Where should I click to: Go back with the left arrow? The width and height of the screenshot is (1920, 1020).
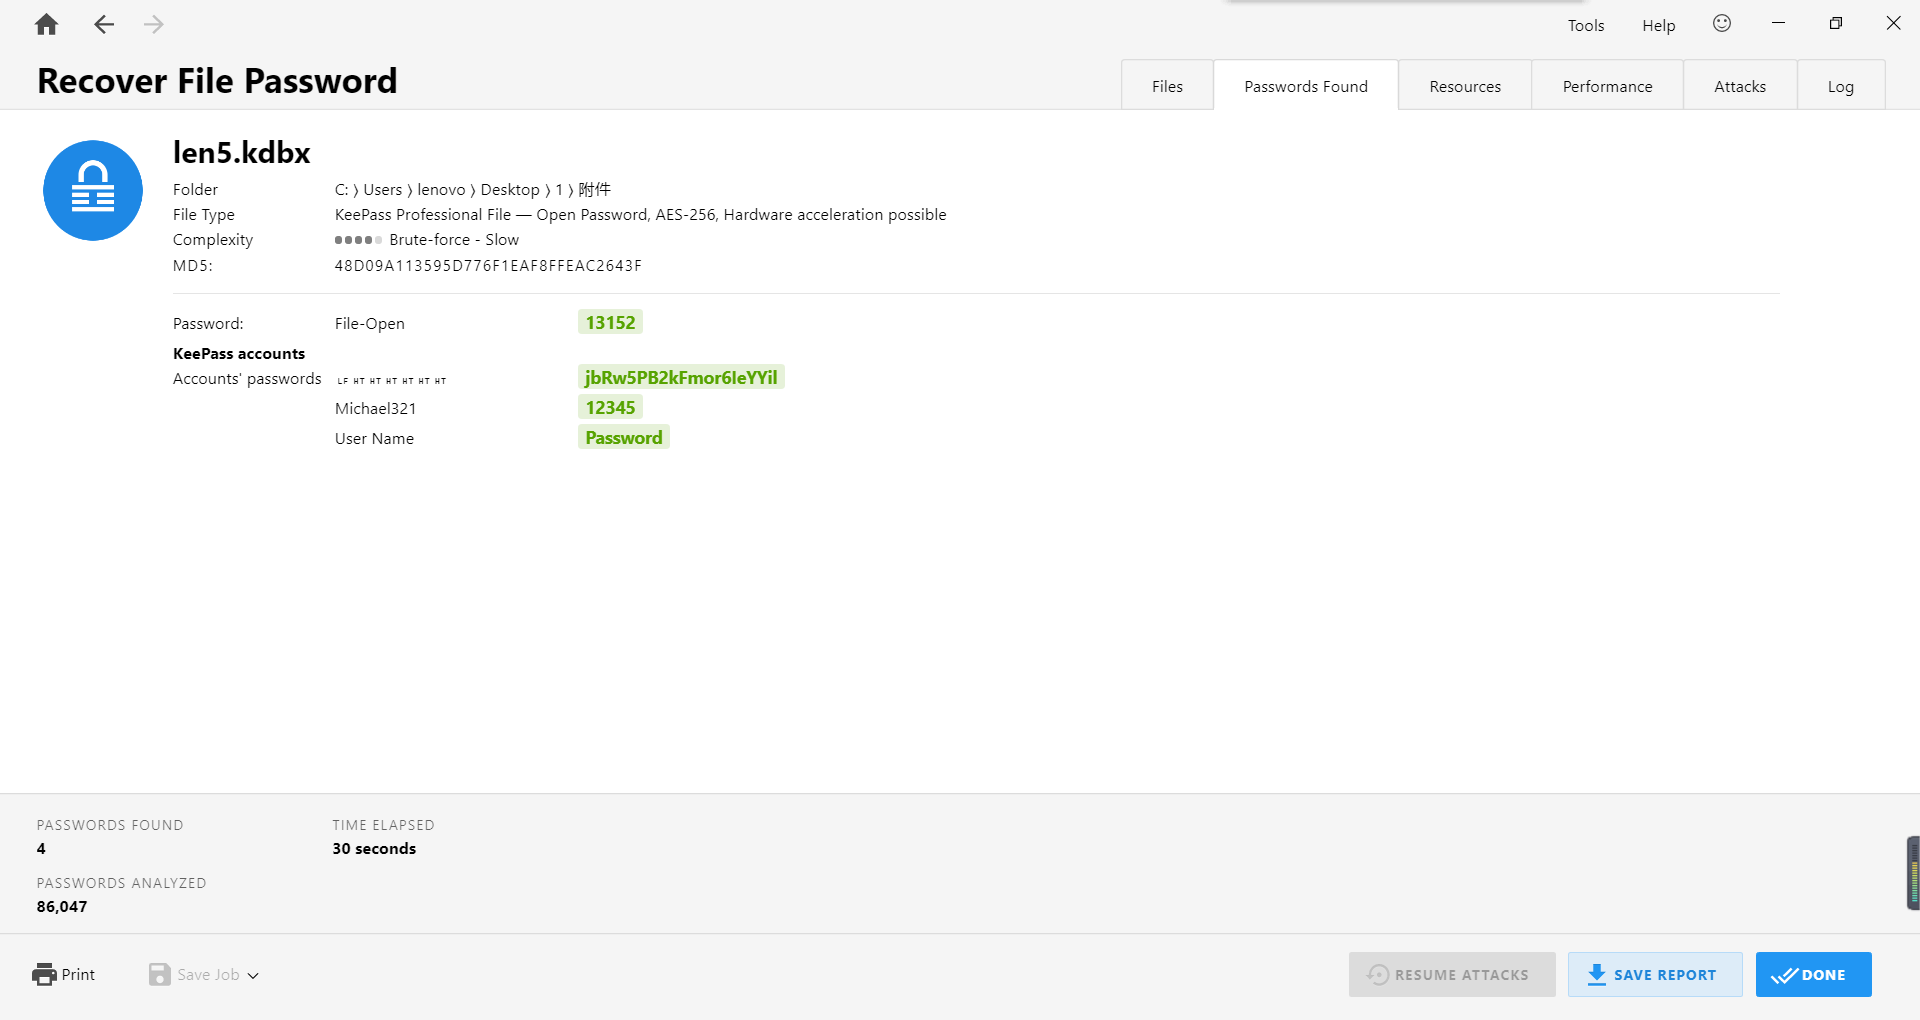pyautogui.click(x=104, y=25)
